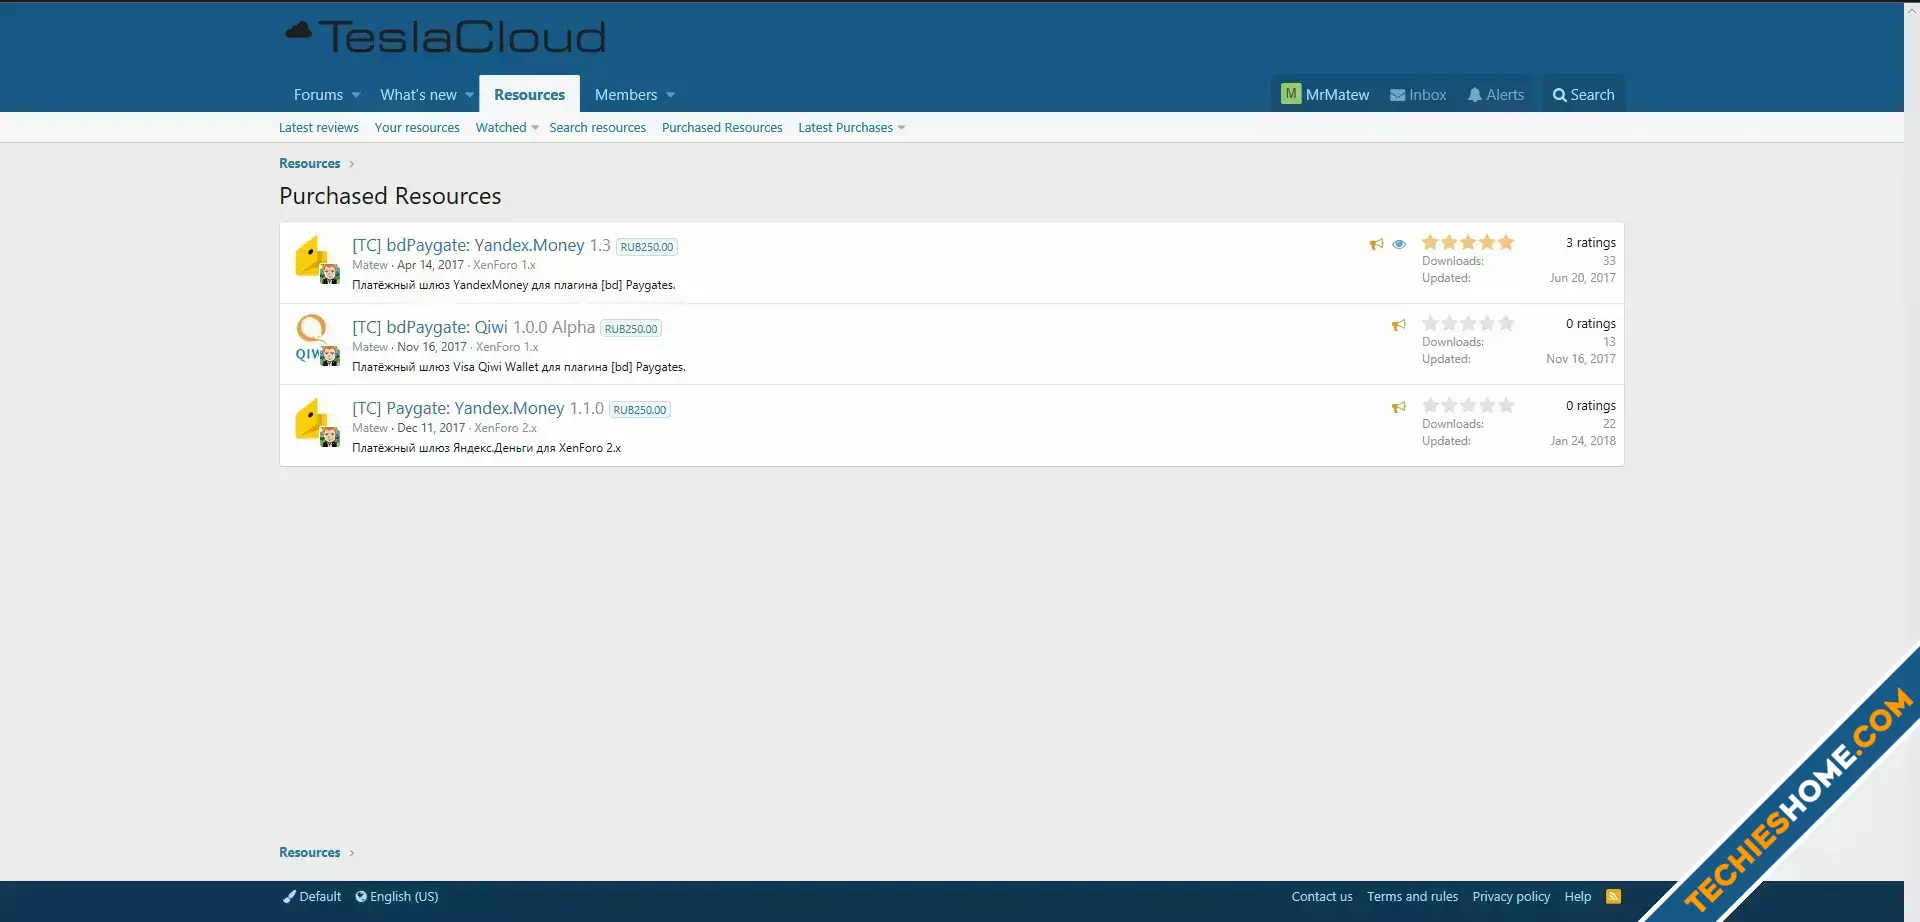Screen dimensions: 1920x922
Task: Open the Members tab
Action: coord(626,95)
